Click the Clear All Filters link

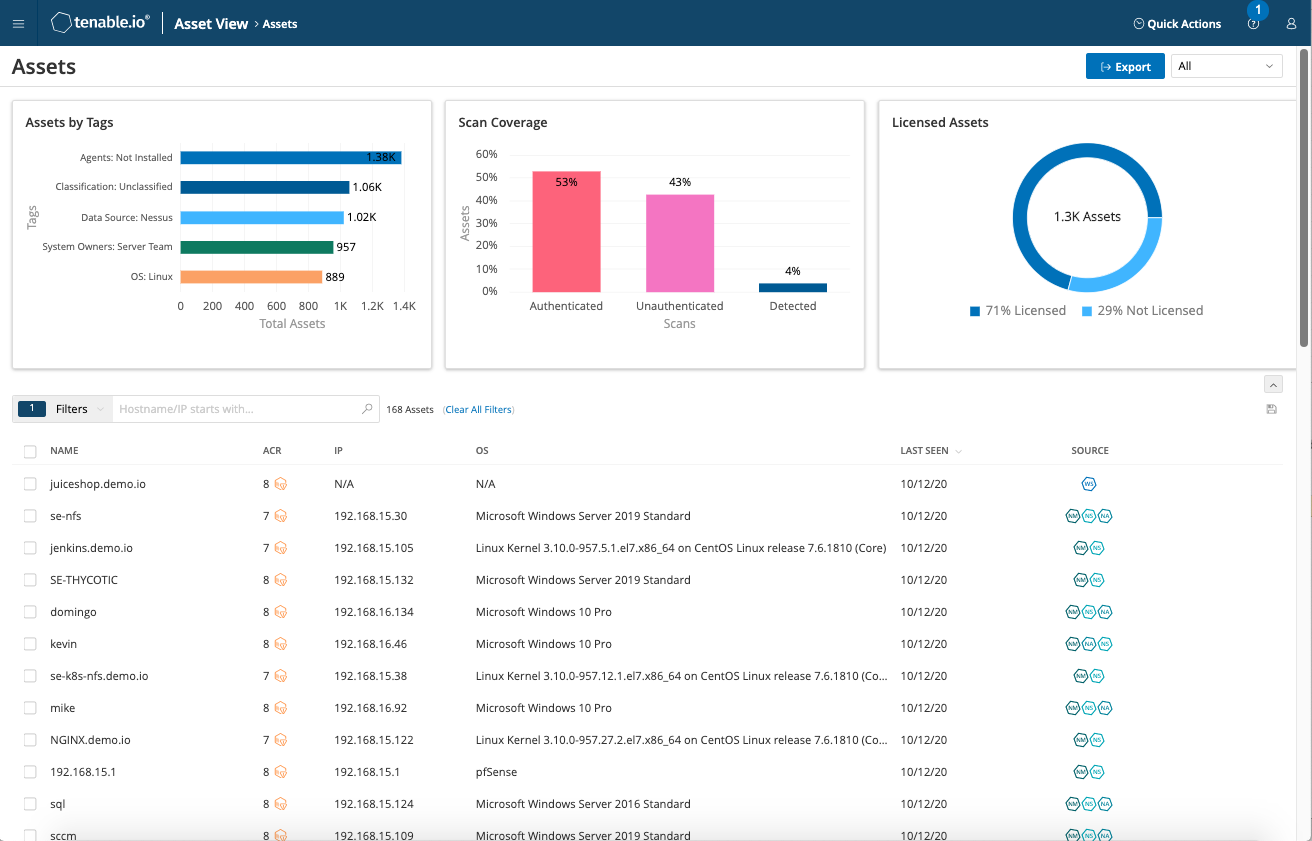[478, 410]
